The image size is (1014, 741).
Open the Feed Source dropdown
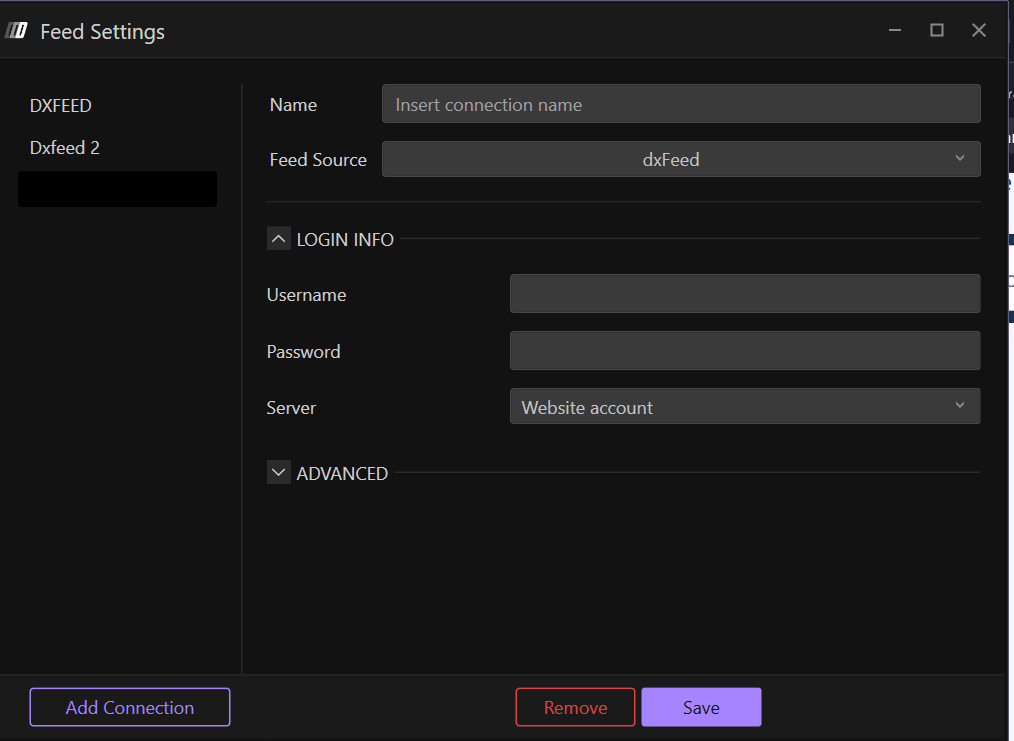click(x=680, y=159)
